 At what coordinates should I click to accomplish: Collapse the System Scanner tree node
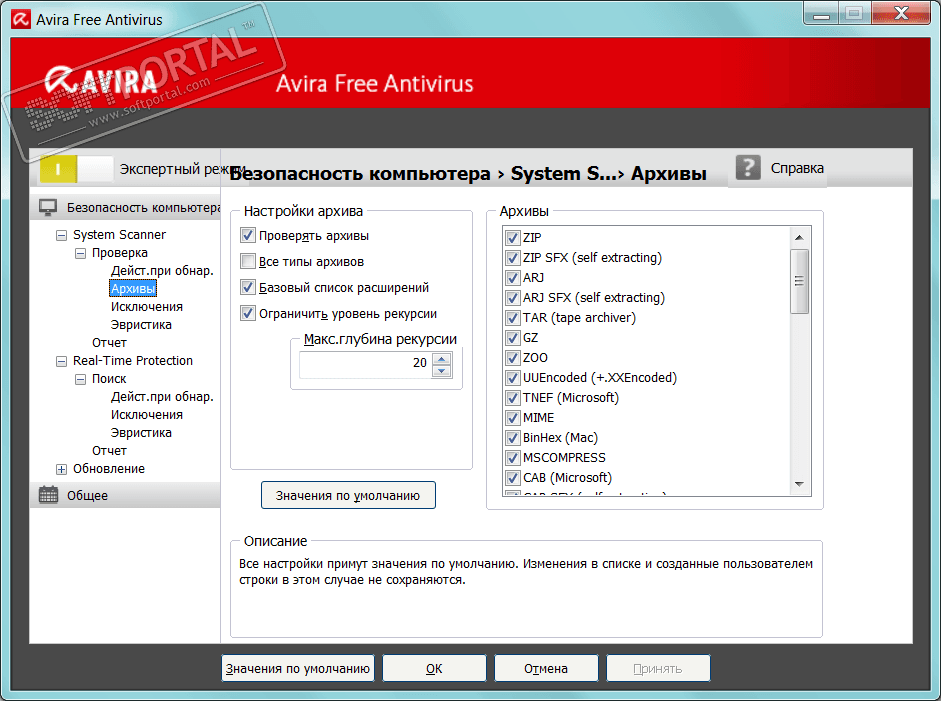61,235
